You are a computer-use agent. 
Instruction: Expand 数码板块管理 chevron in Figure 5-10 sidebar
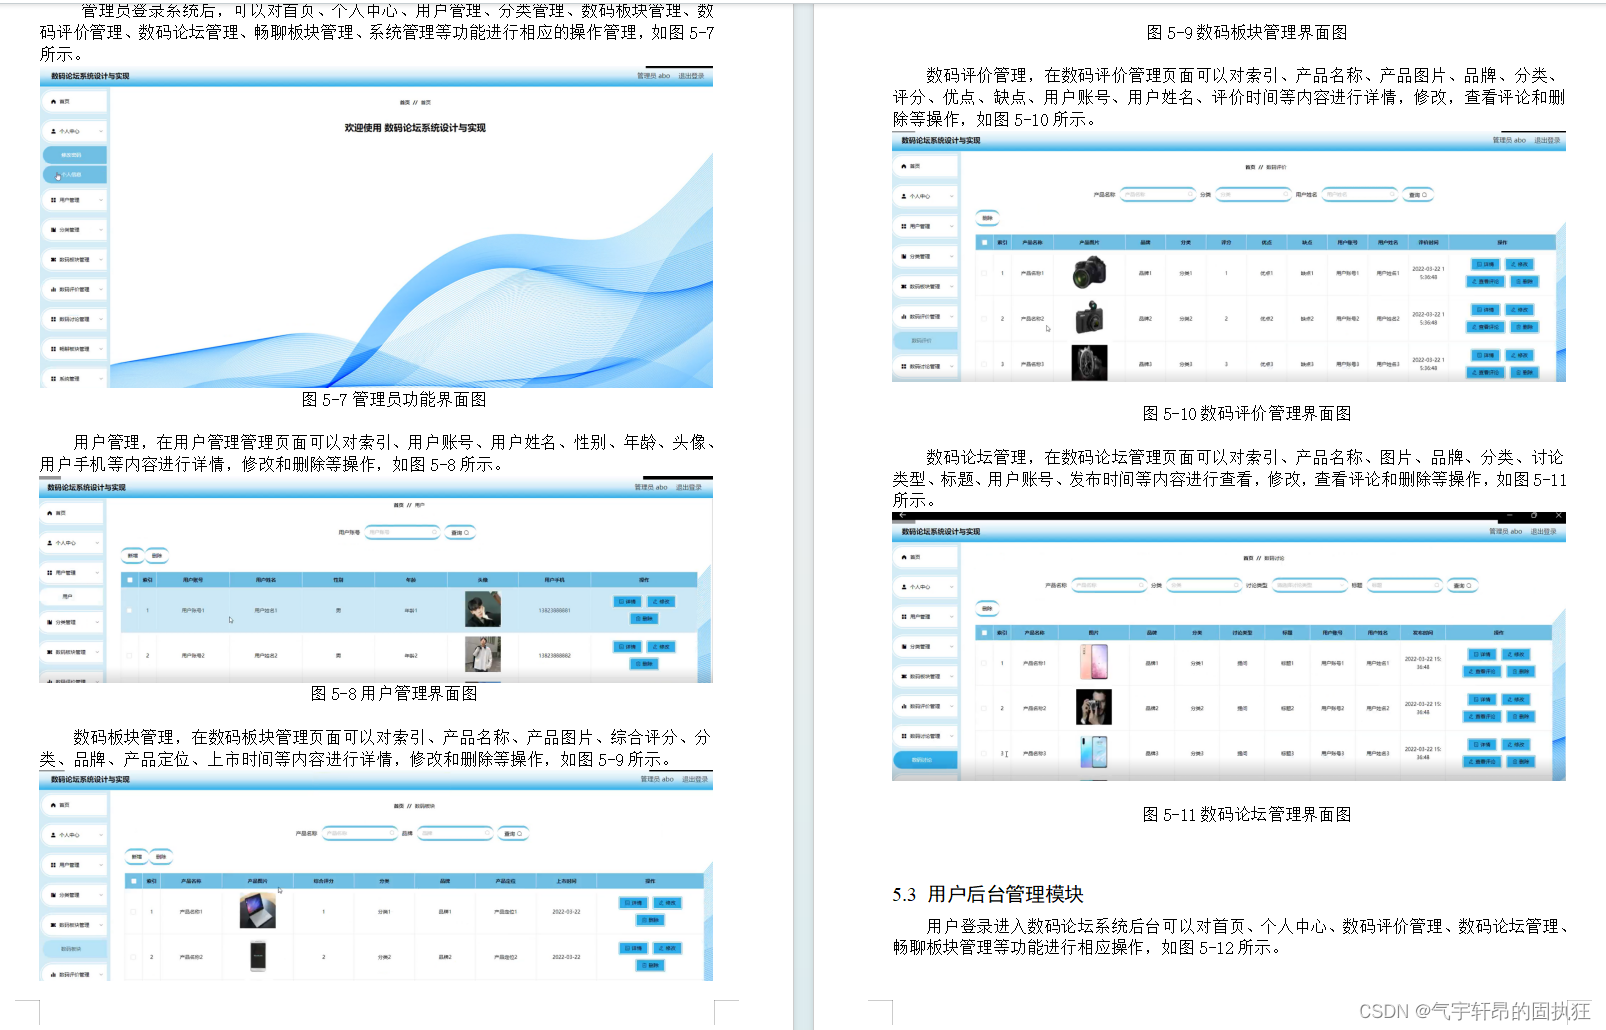coord(952,287)
